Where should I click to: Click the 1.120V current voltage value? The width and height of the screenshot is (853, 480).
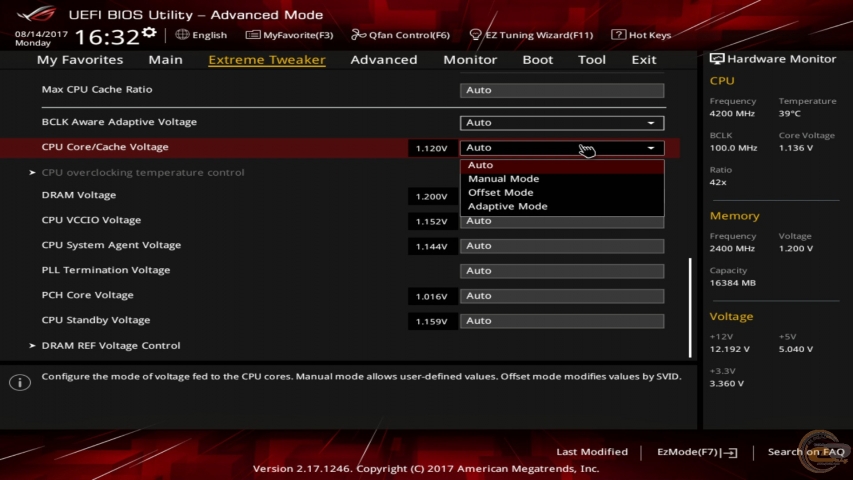[431, 148]
